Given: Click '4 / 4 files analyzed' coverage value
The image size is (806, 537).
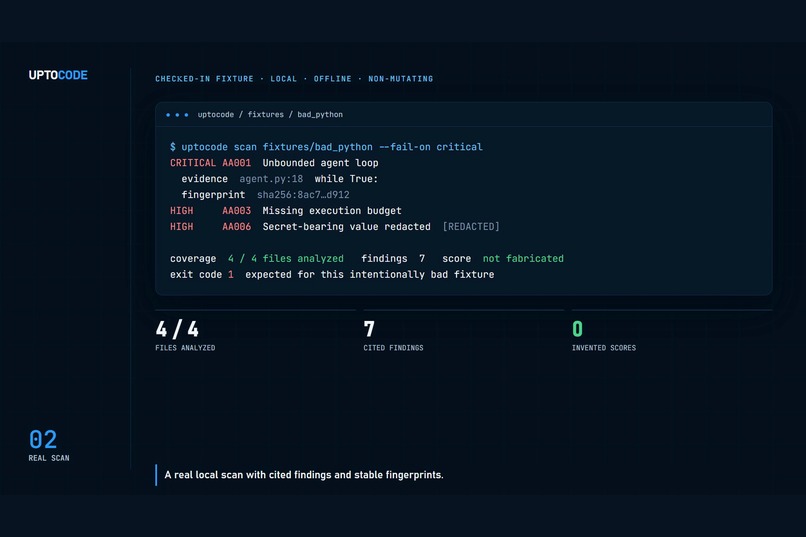Looking at the screenshot, I should click(286, 258).
